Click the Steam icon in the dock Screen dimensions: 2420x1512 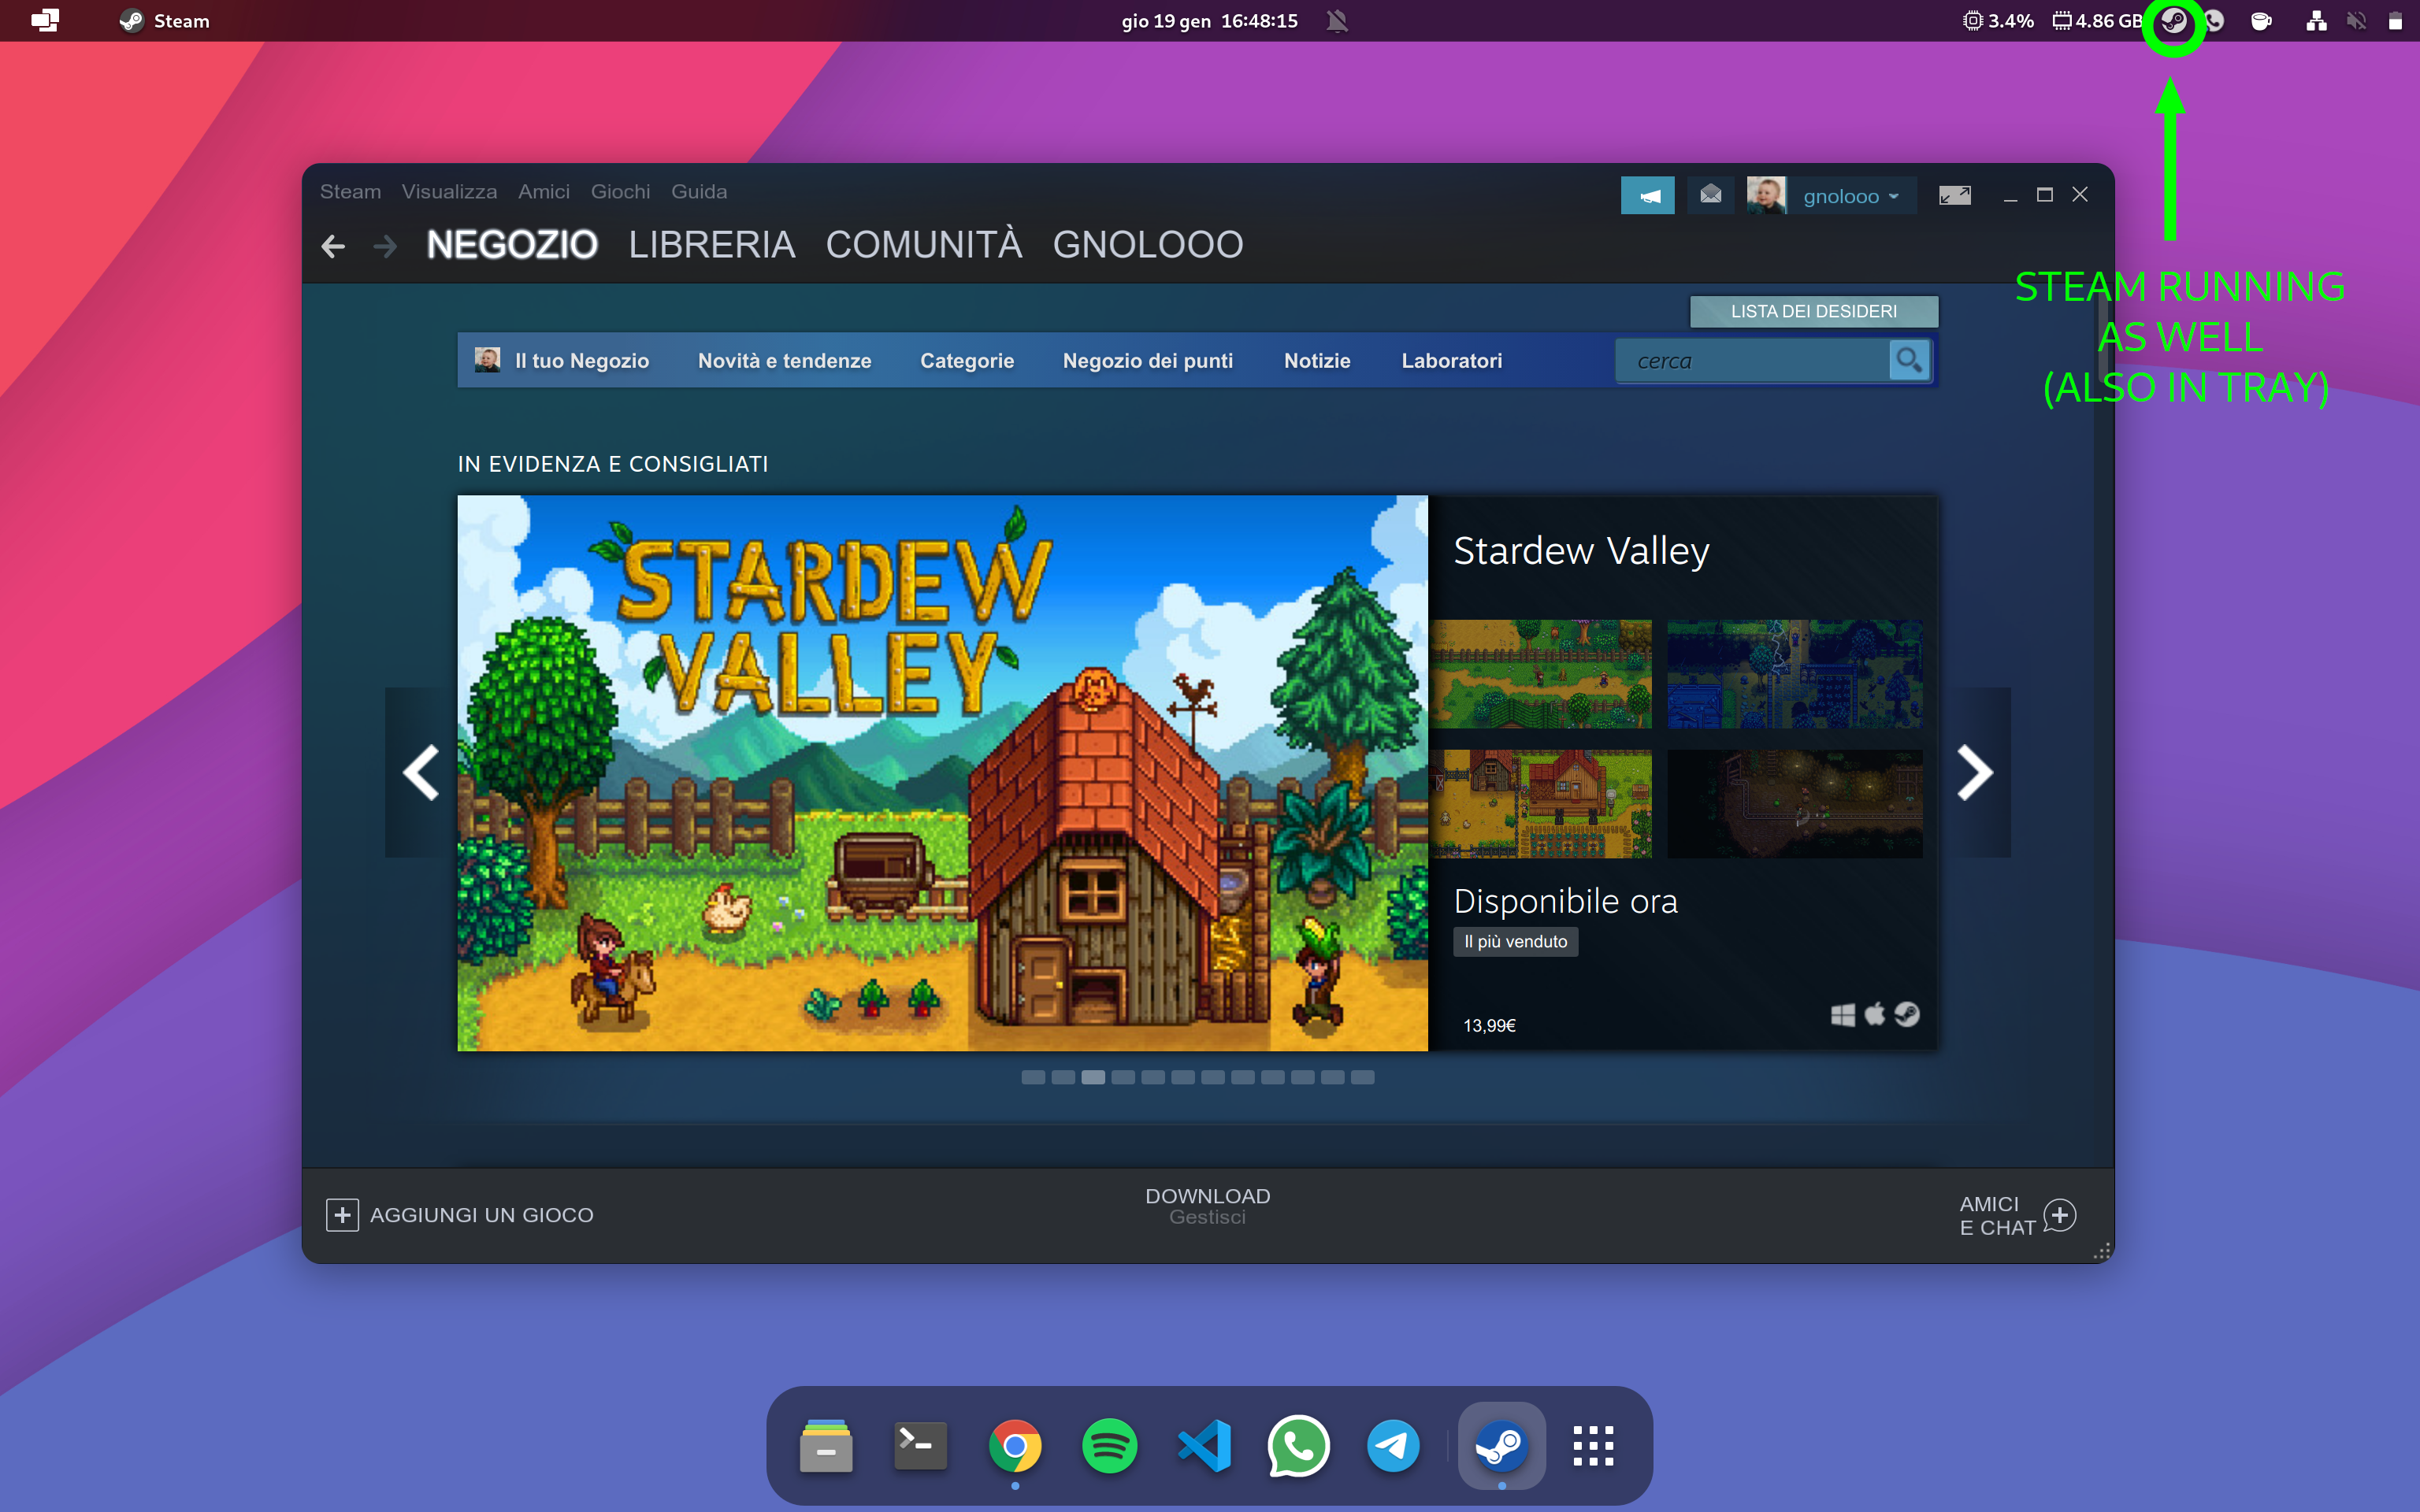(x=1501, y=1446)
